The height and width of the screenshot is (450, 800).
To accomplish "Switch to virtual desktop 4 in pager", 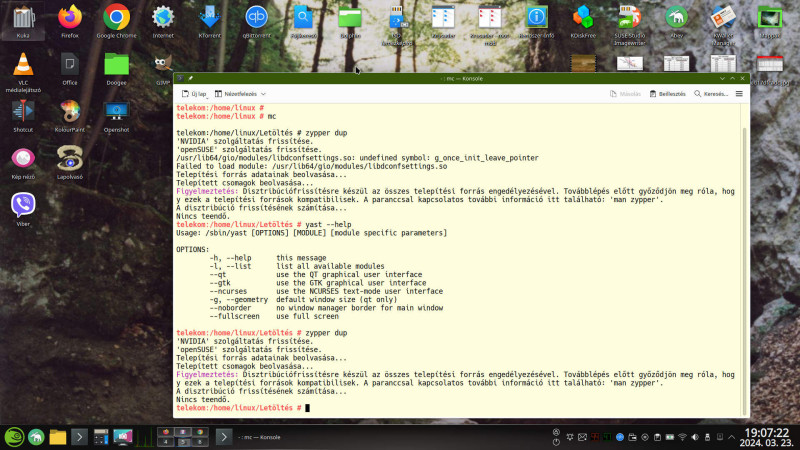I will [x=165, y=442].
